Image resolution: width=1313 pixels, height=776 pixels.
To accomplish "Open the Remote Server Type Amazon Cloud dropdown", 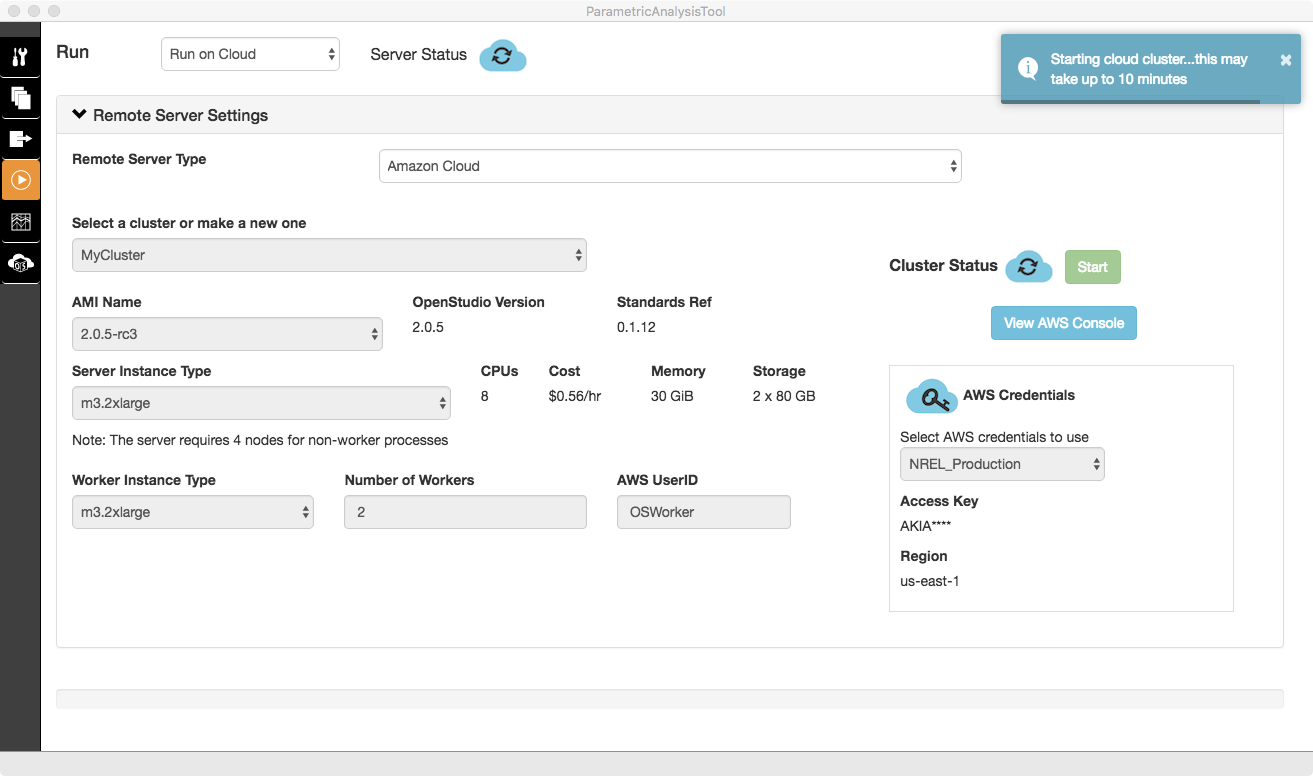I will tap(669, 166).
